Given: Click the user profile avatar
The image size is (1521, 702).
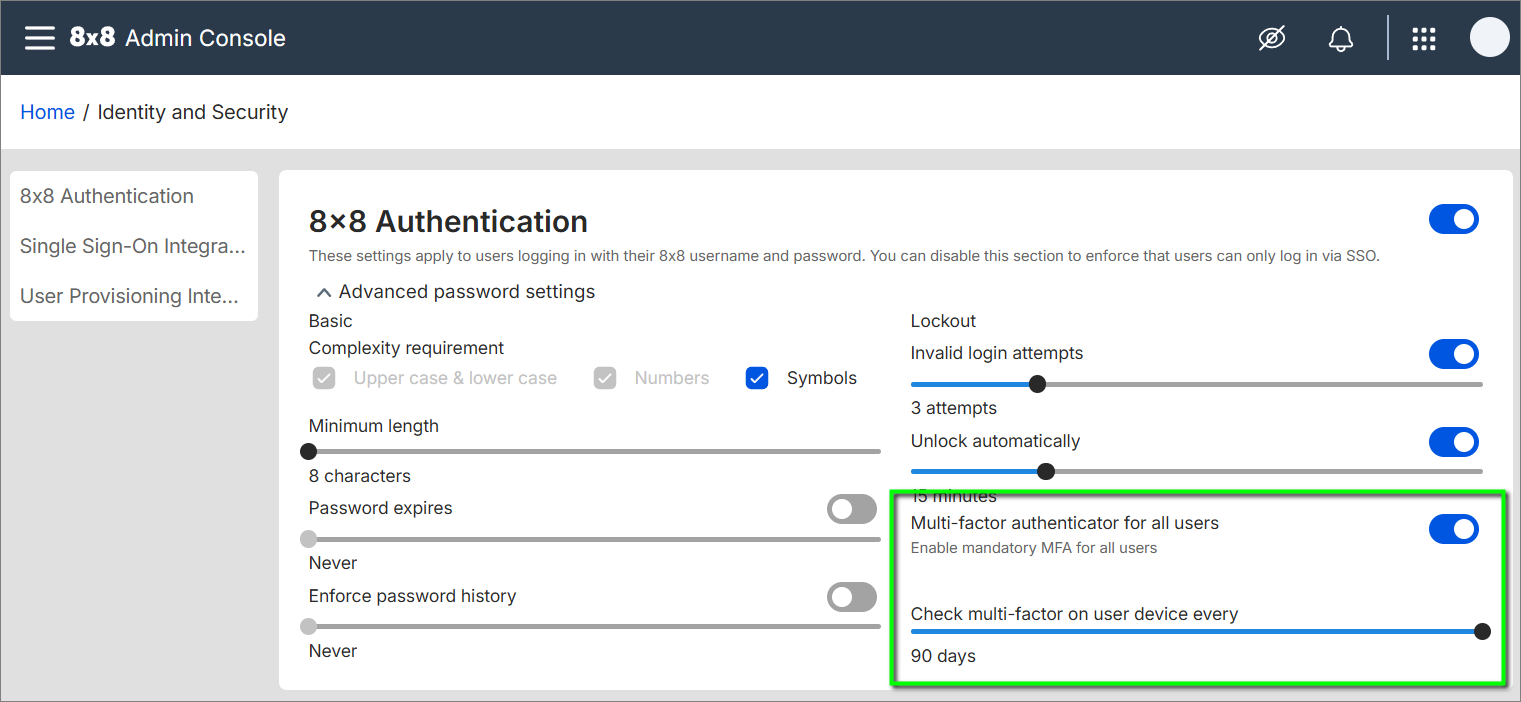Looking at the screenshot, I should tap(1489, 38).
